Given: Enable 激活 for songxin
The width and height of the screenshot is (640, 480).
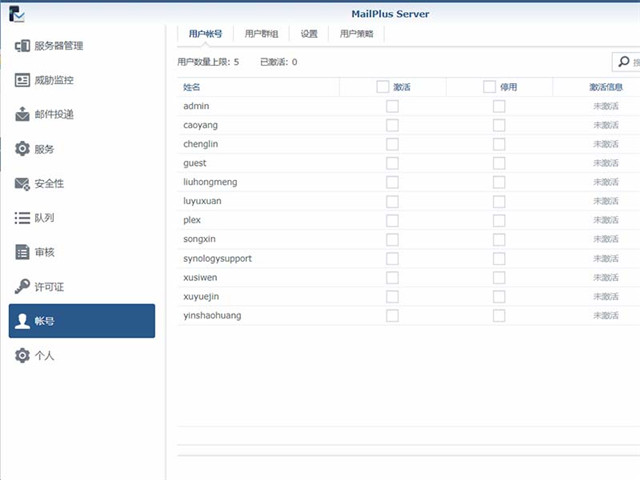Looking at the screenshot, I should pos(392,239).
